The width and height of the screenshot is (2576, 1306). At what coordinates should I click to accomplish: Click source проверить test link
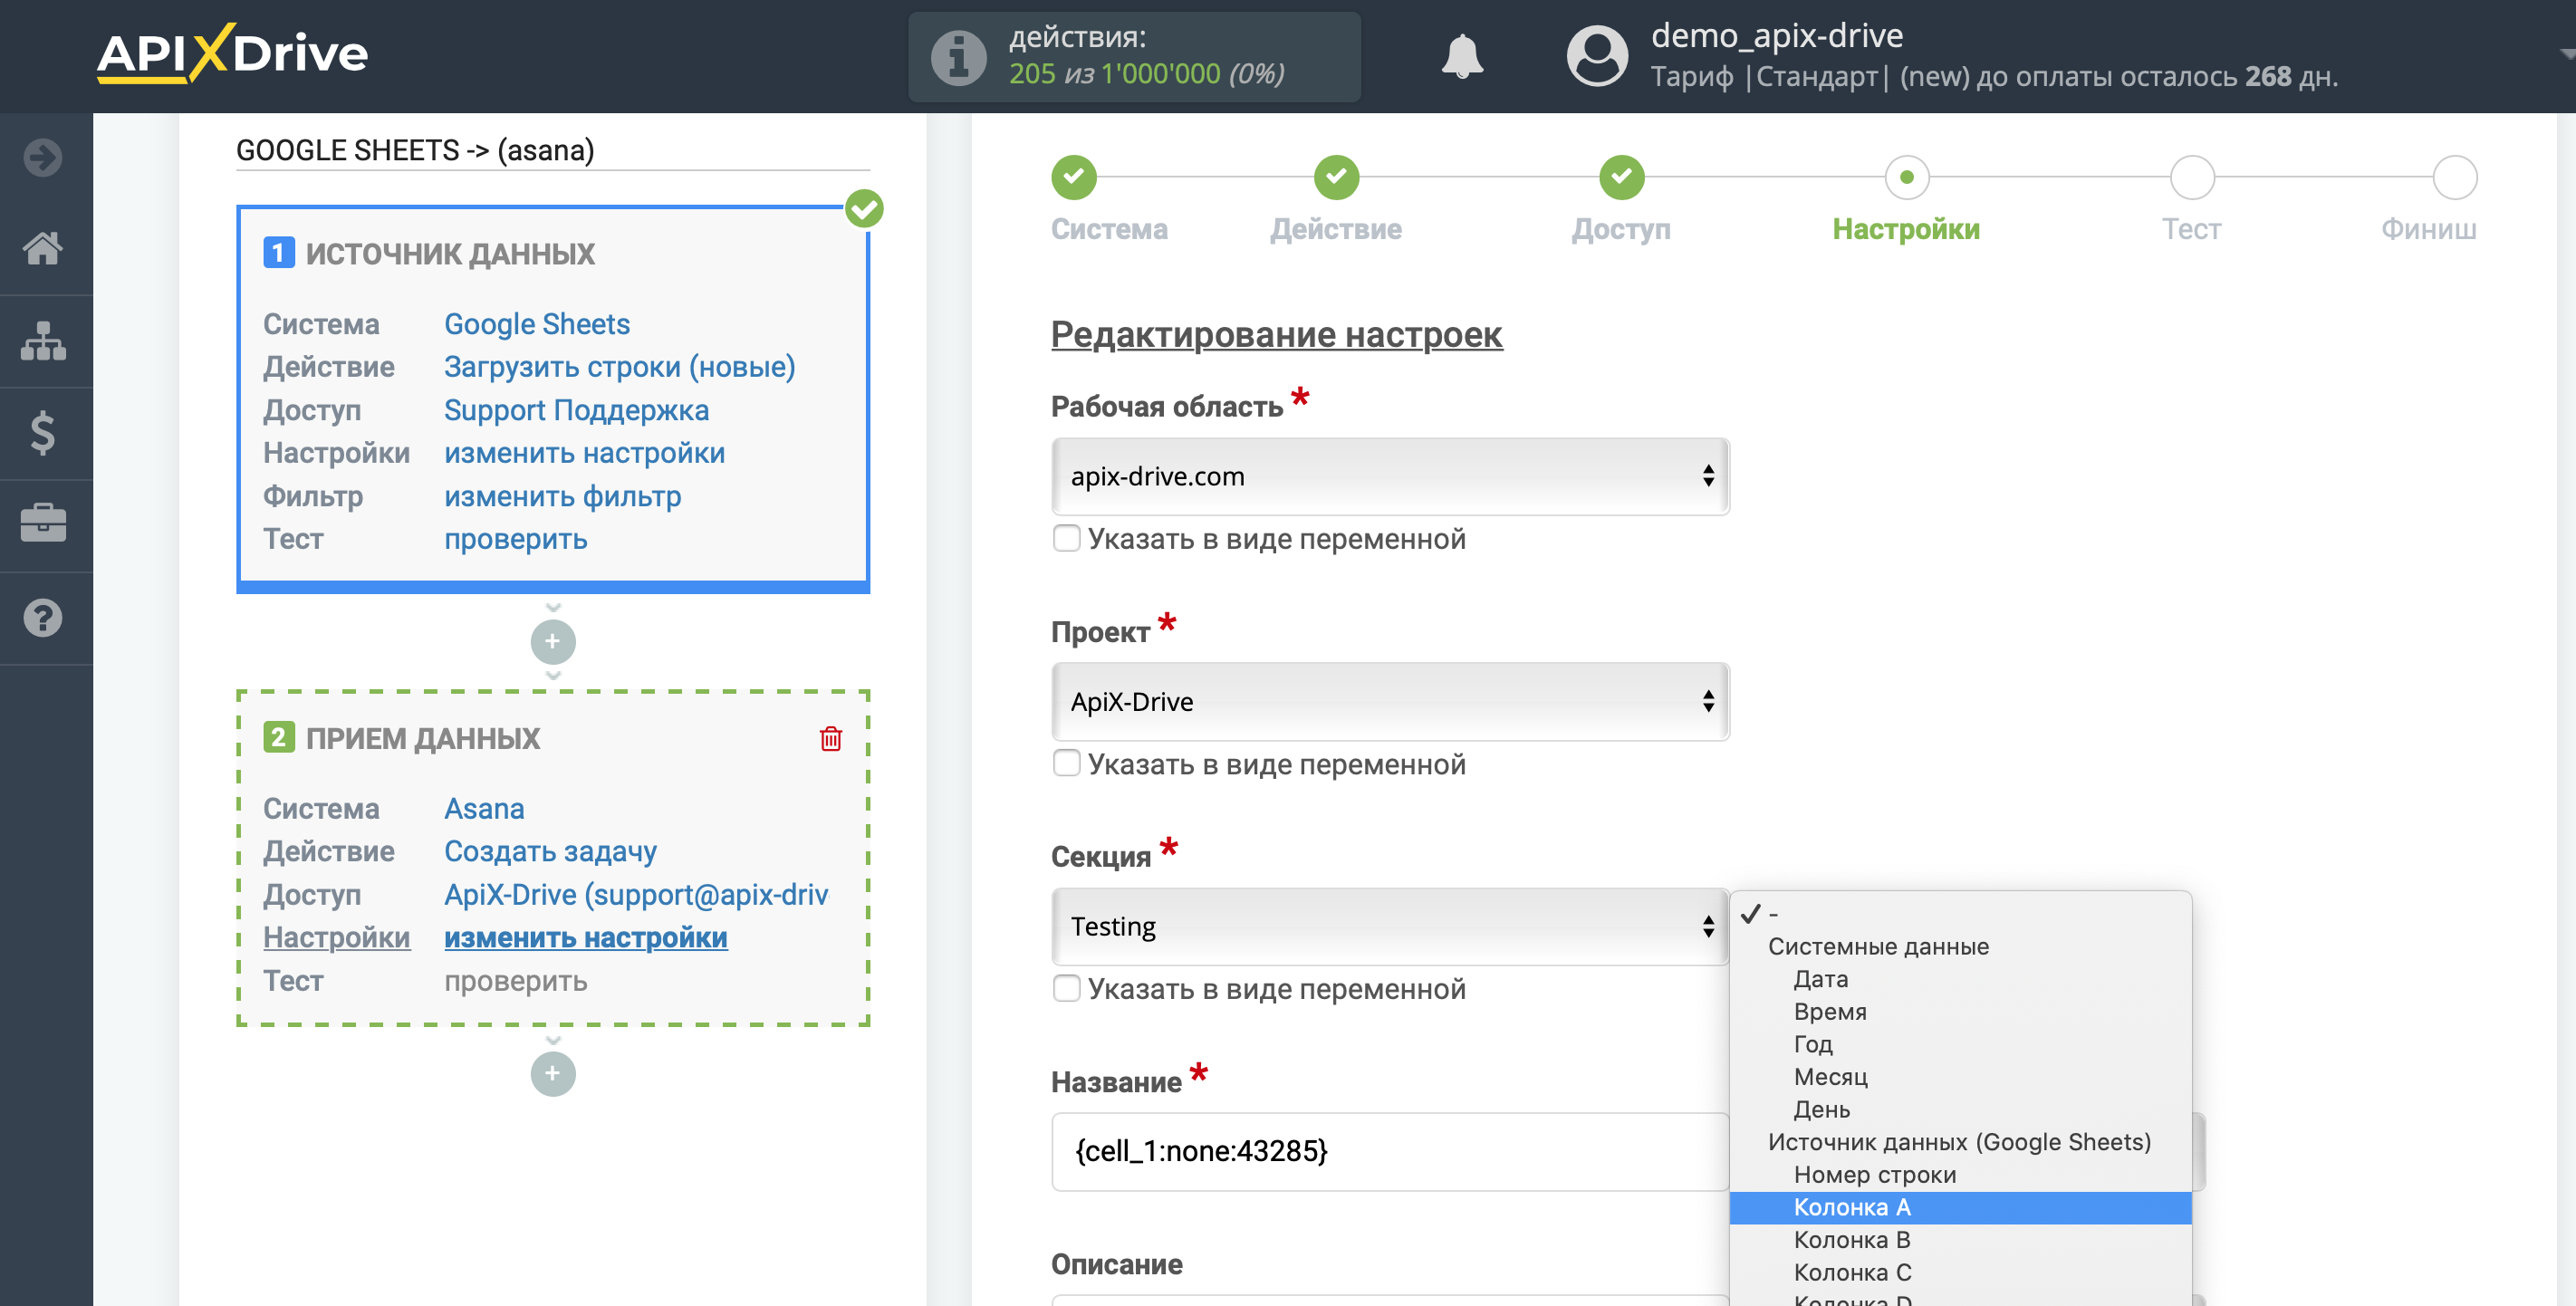click(x=515, y=539)
